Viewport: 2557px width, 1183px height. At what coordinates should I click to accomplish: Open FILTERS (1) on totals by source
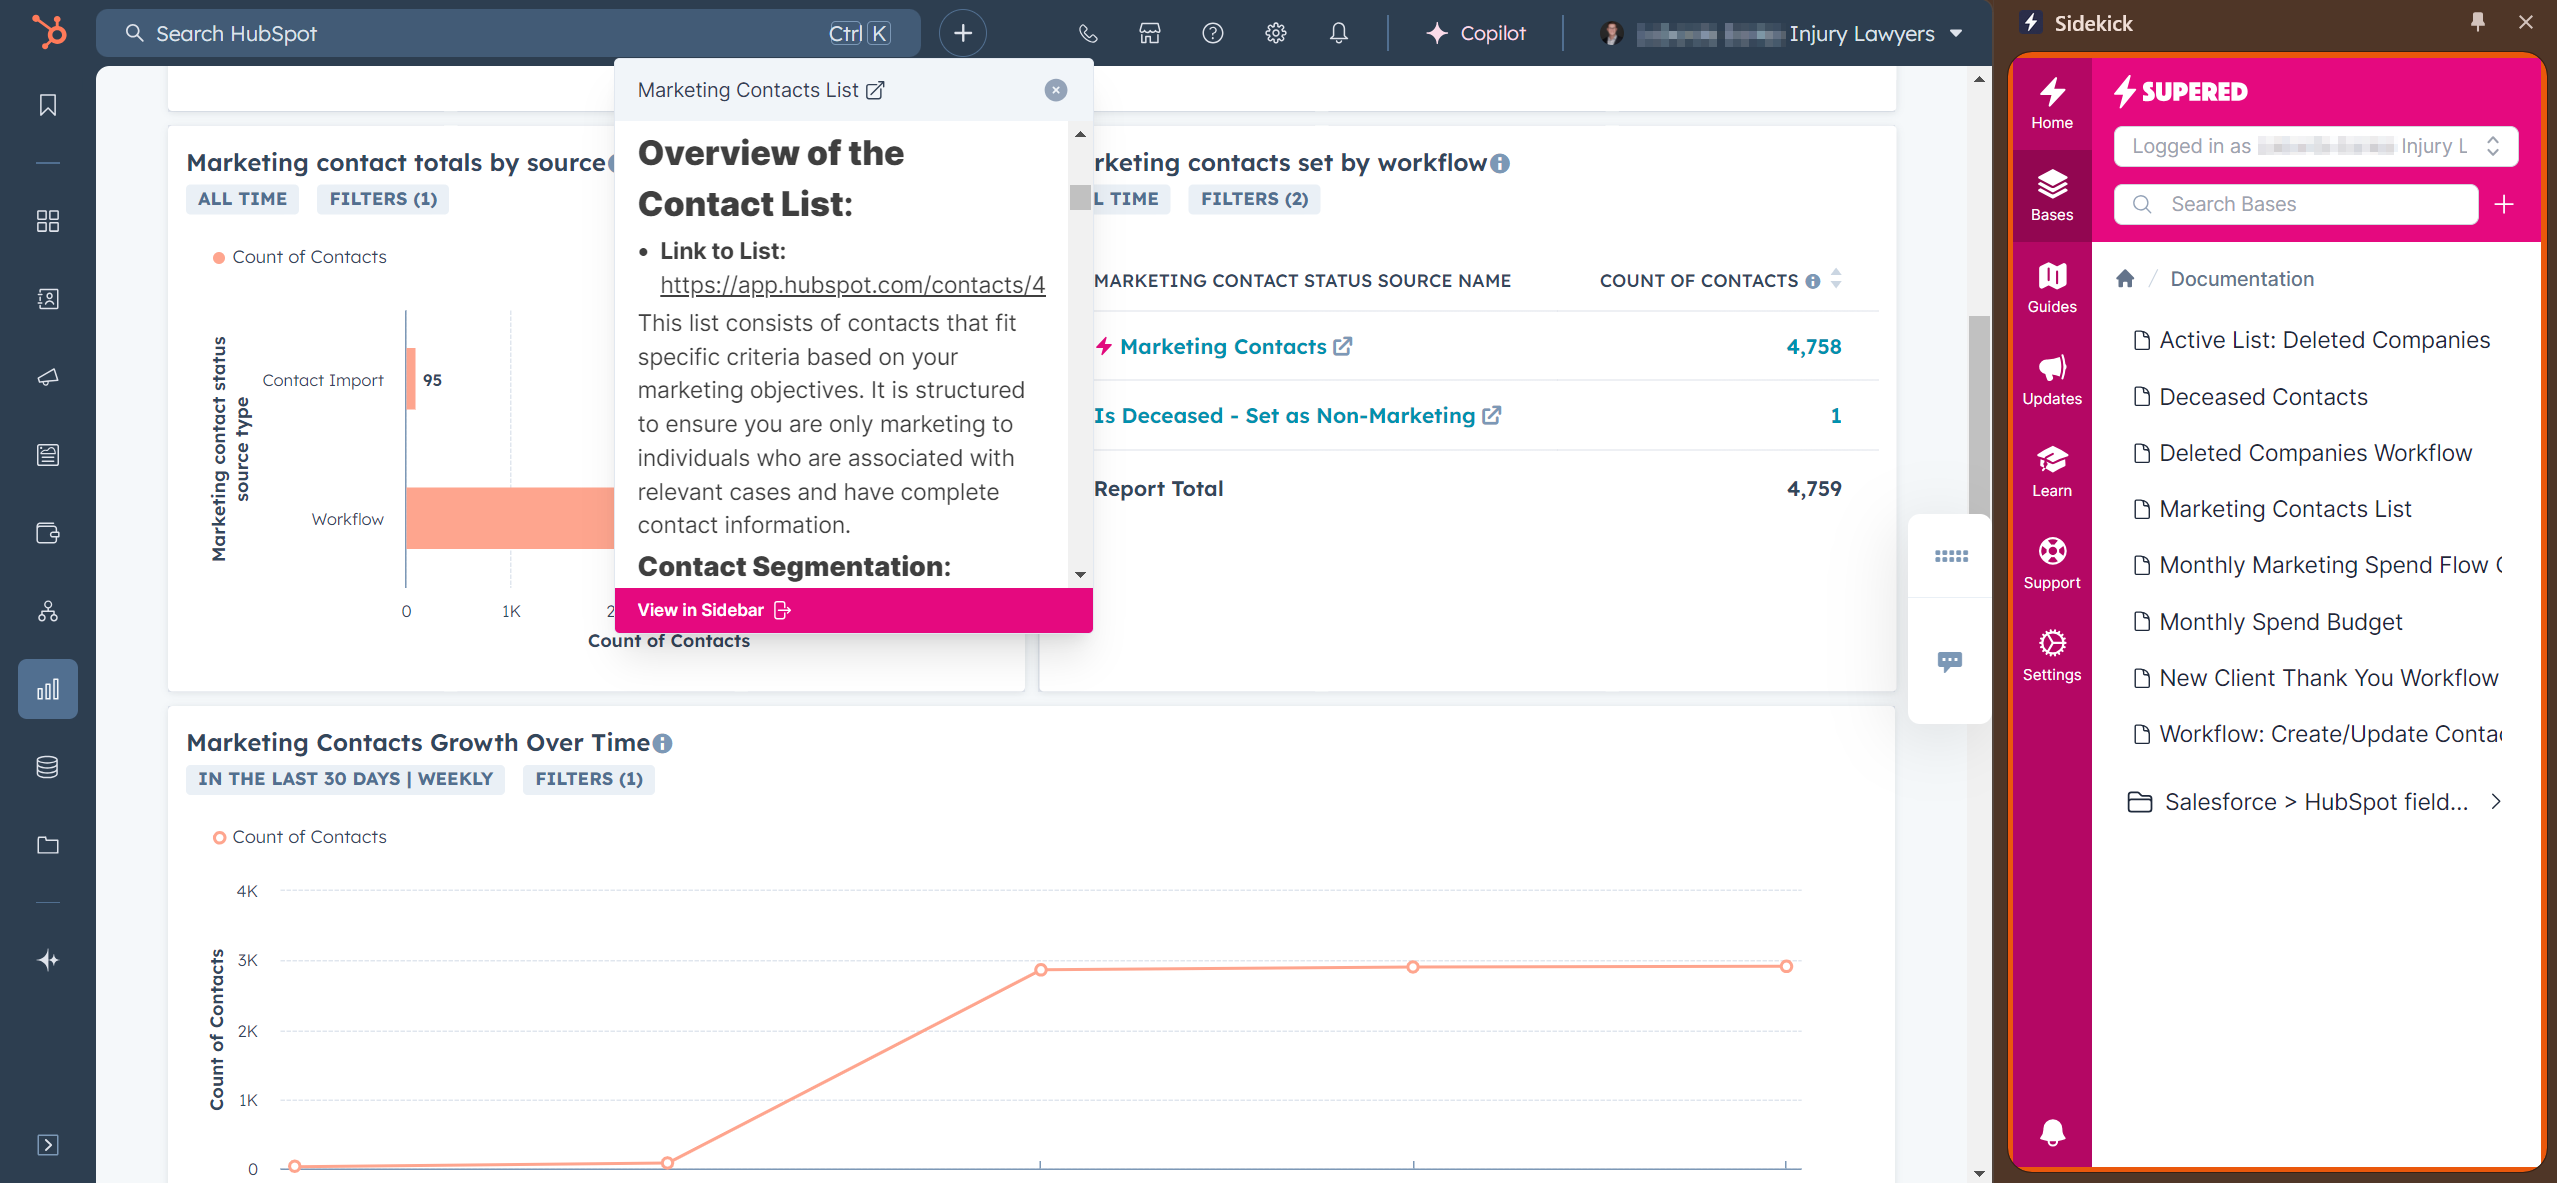click(383, 199)
